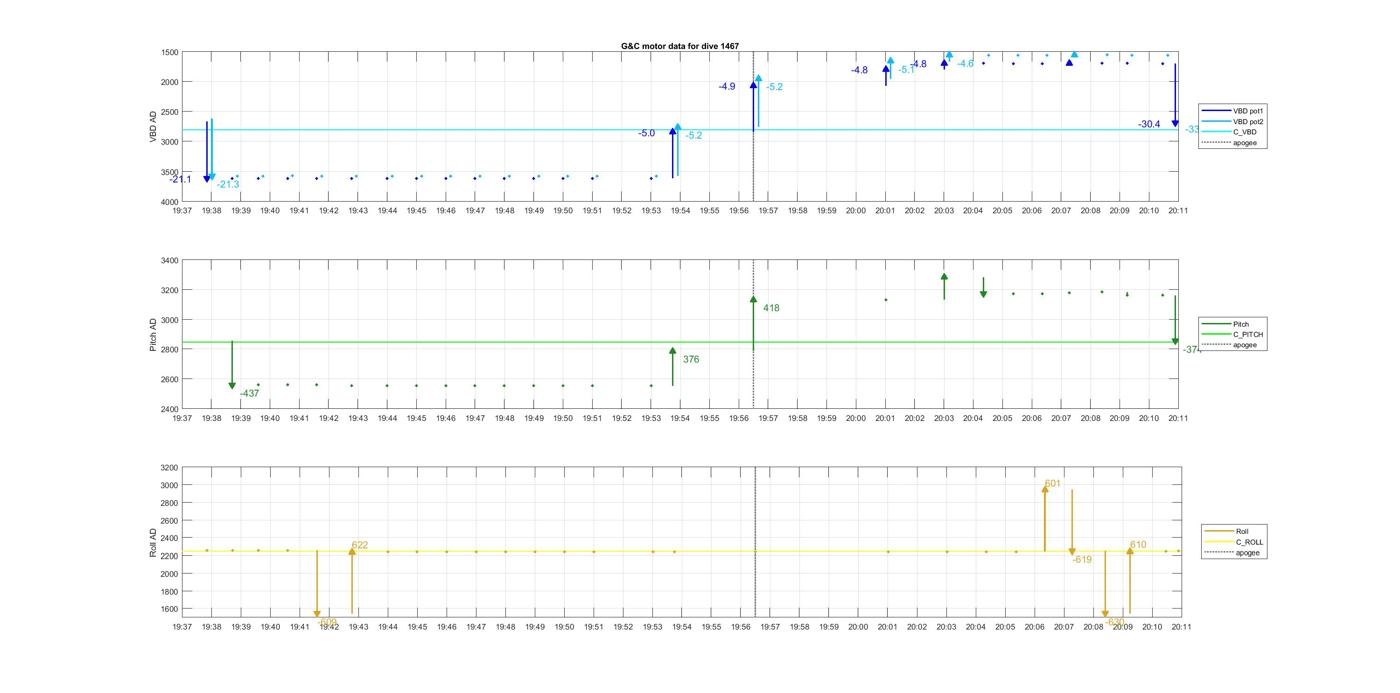The height and width of the screenshot is (693, 1400).
Task: Click the "4000" tick on VBD y-axis
Action: pos(167,202)
